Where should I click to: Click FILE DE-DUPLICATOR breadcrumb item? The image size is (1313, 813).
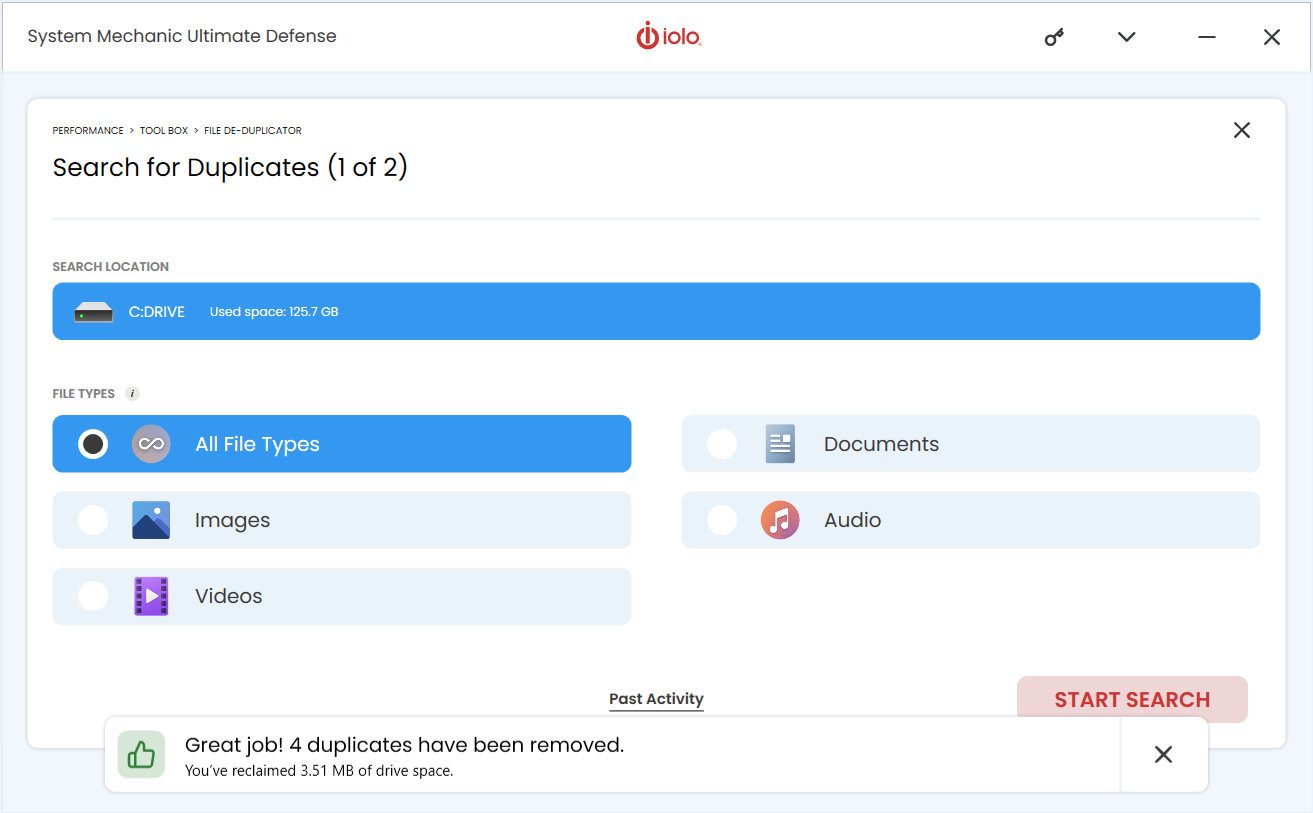(253, 131)
